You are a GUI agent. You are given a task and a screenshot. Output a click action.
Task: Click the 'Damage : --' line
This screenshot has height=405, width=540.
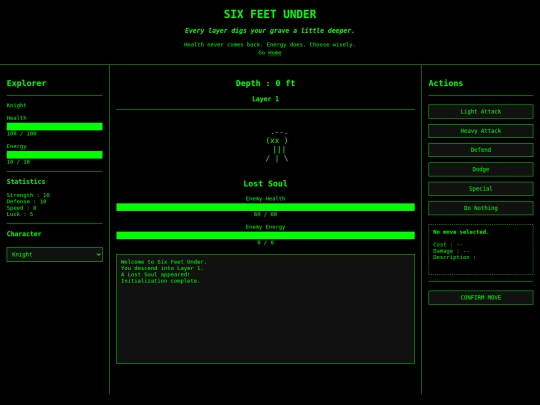[451, 251]
